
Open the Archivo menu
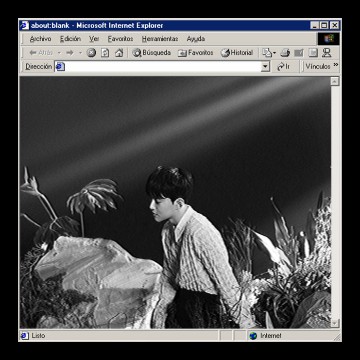[40, 39]
